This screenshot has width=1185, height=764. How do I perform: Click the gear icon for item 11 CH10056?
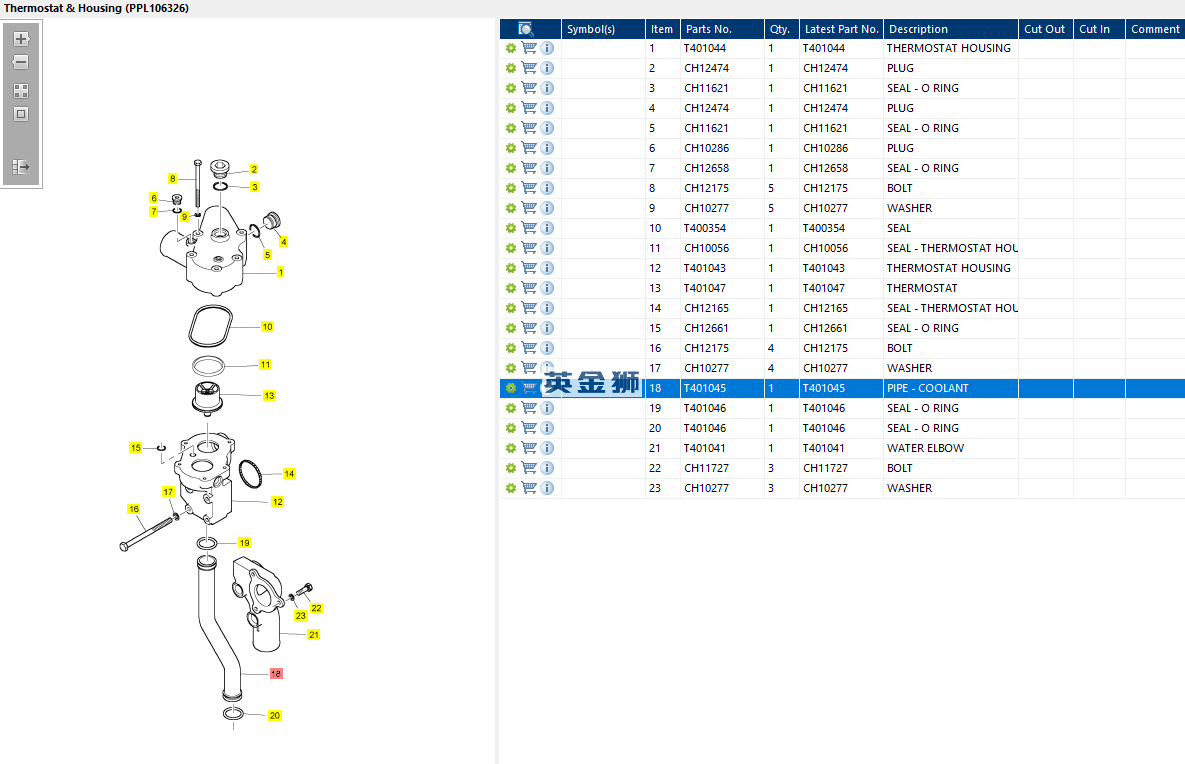click(511, 248)
